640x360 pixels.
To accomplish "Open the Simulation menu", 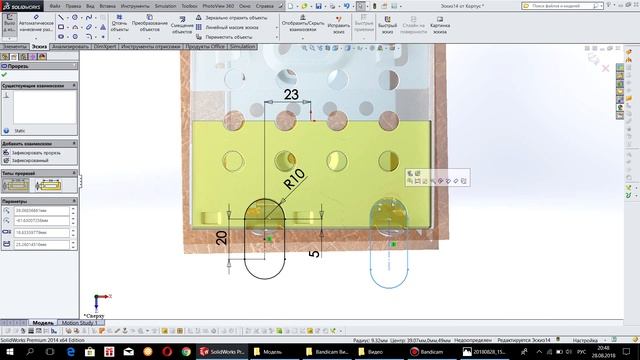I will click(x=165, y=6).
